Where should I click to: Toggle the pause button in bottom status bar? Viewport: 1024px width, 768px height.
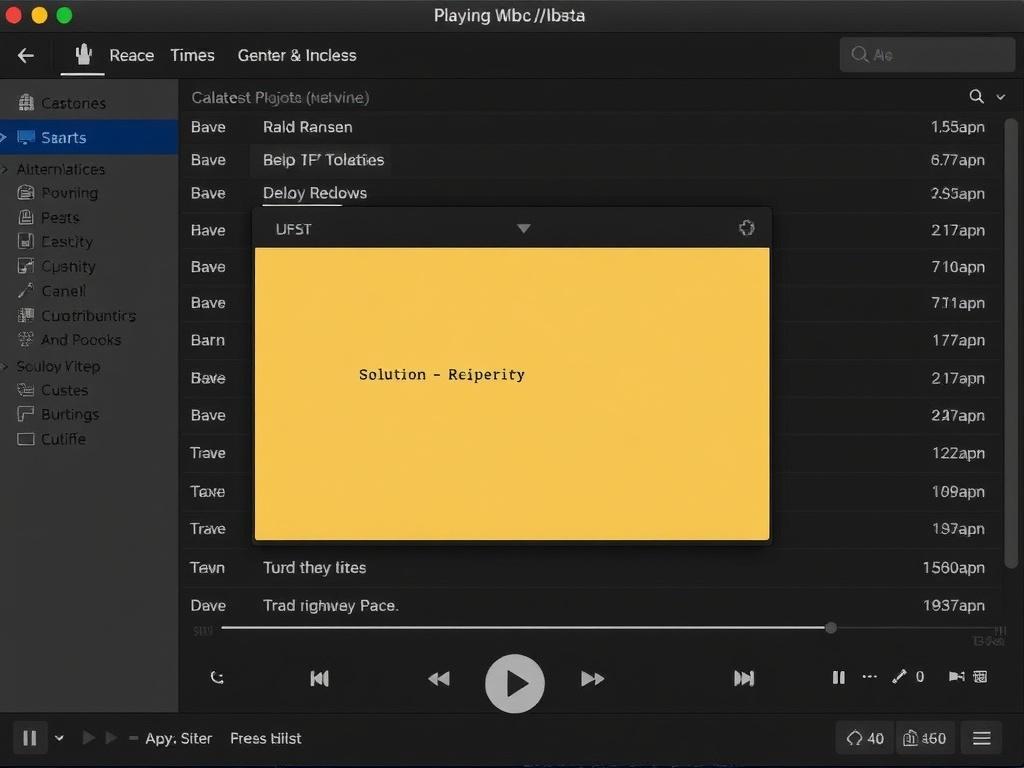(x=30, y=738)
